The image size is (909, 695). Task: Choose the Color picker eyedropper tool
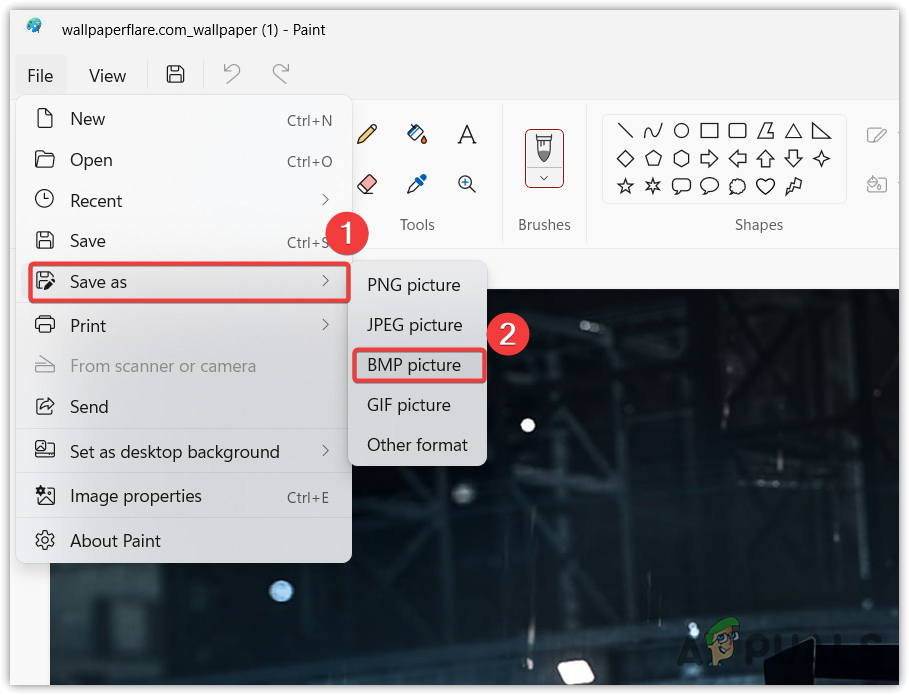(x=416, y=184)
